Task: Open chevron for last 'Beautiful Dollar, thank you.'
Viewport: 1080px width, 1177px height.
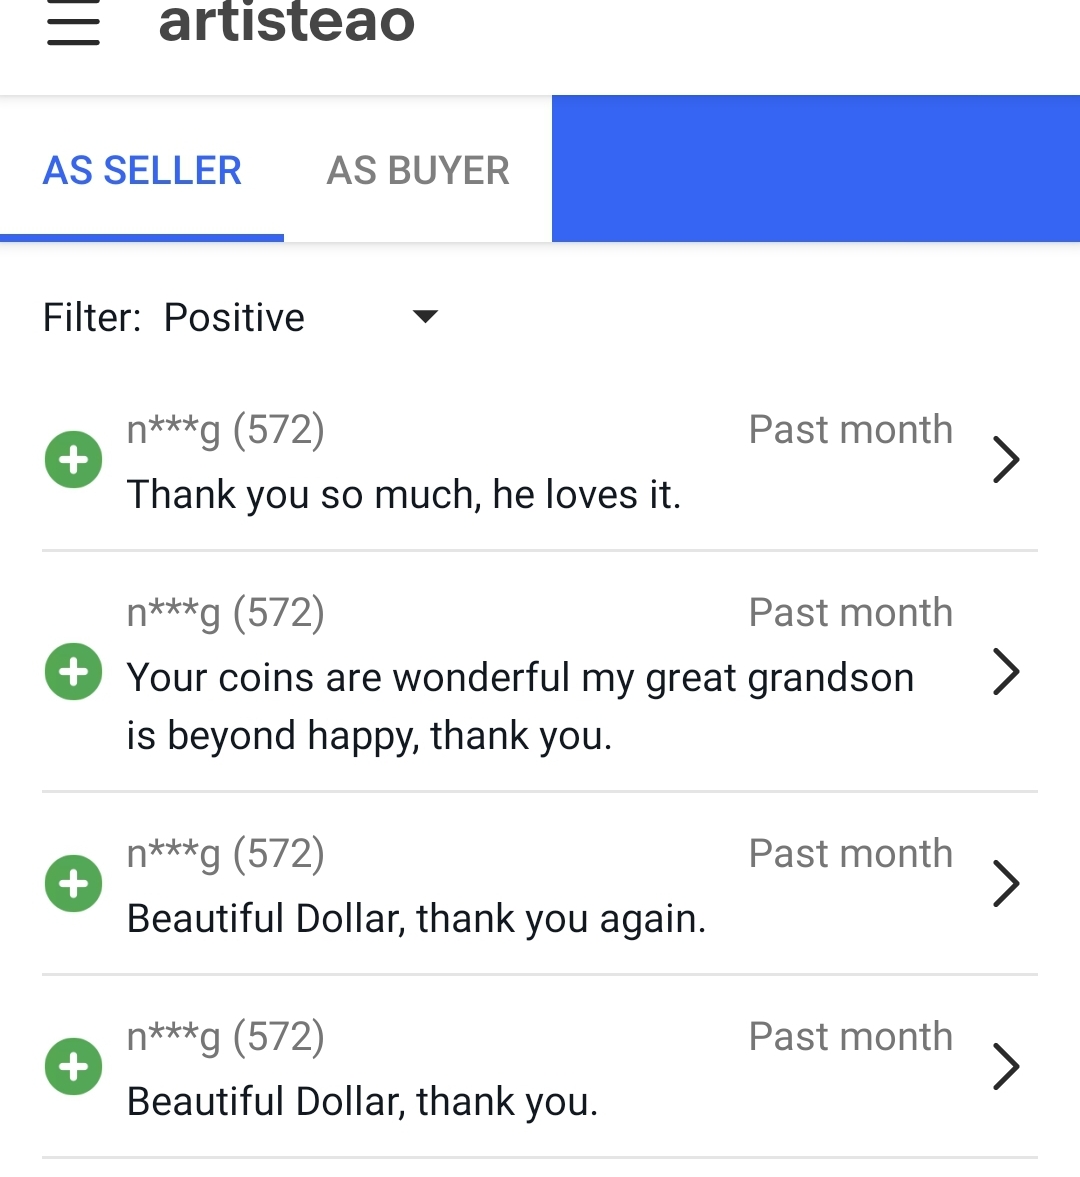Action: [x=1006, y=1067]
